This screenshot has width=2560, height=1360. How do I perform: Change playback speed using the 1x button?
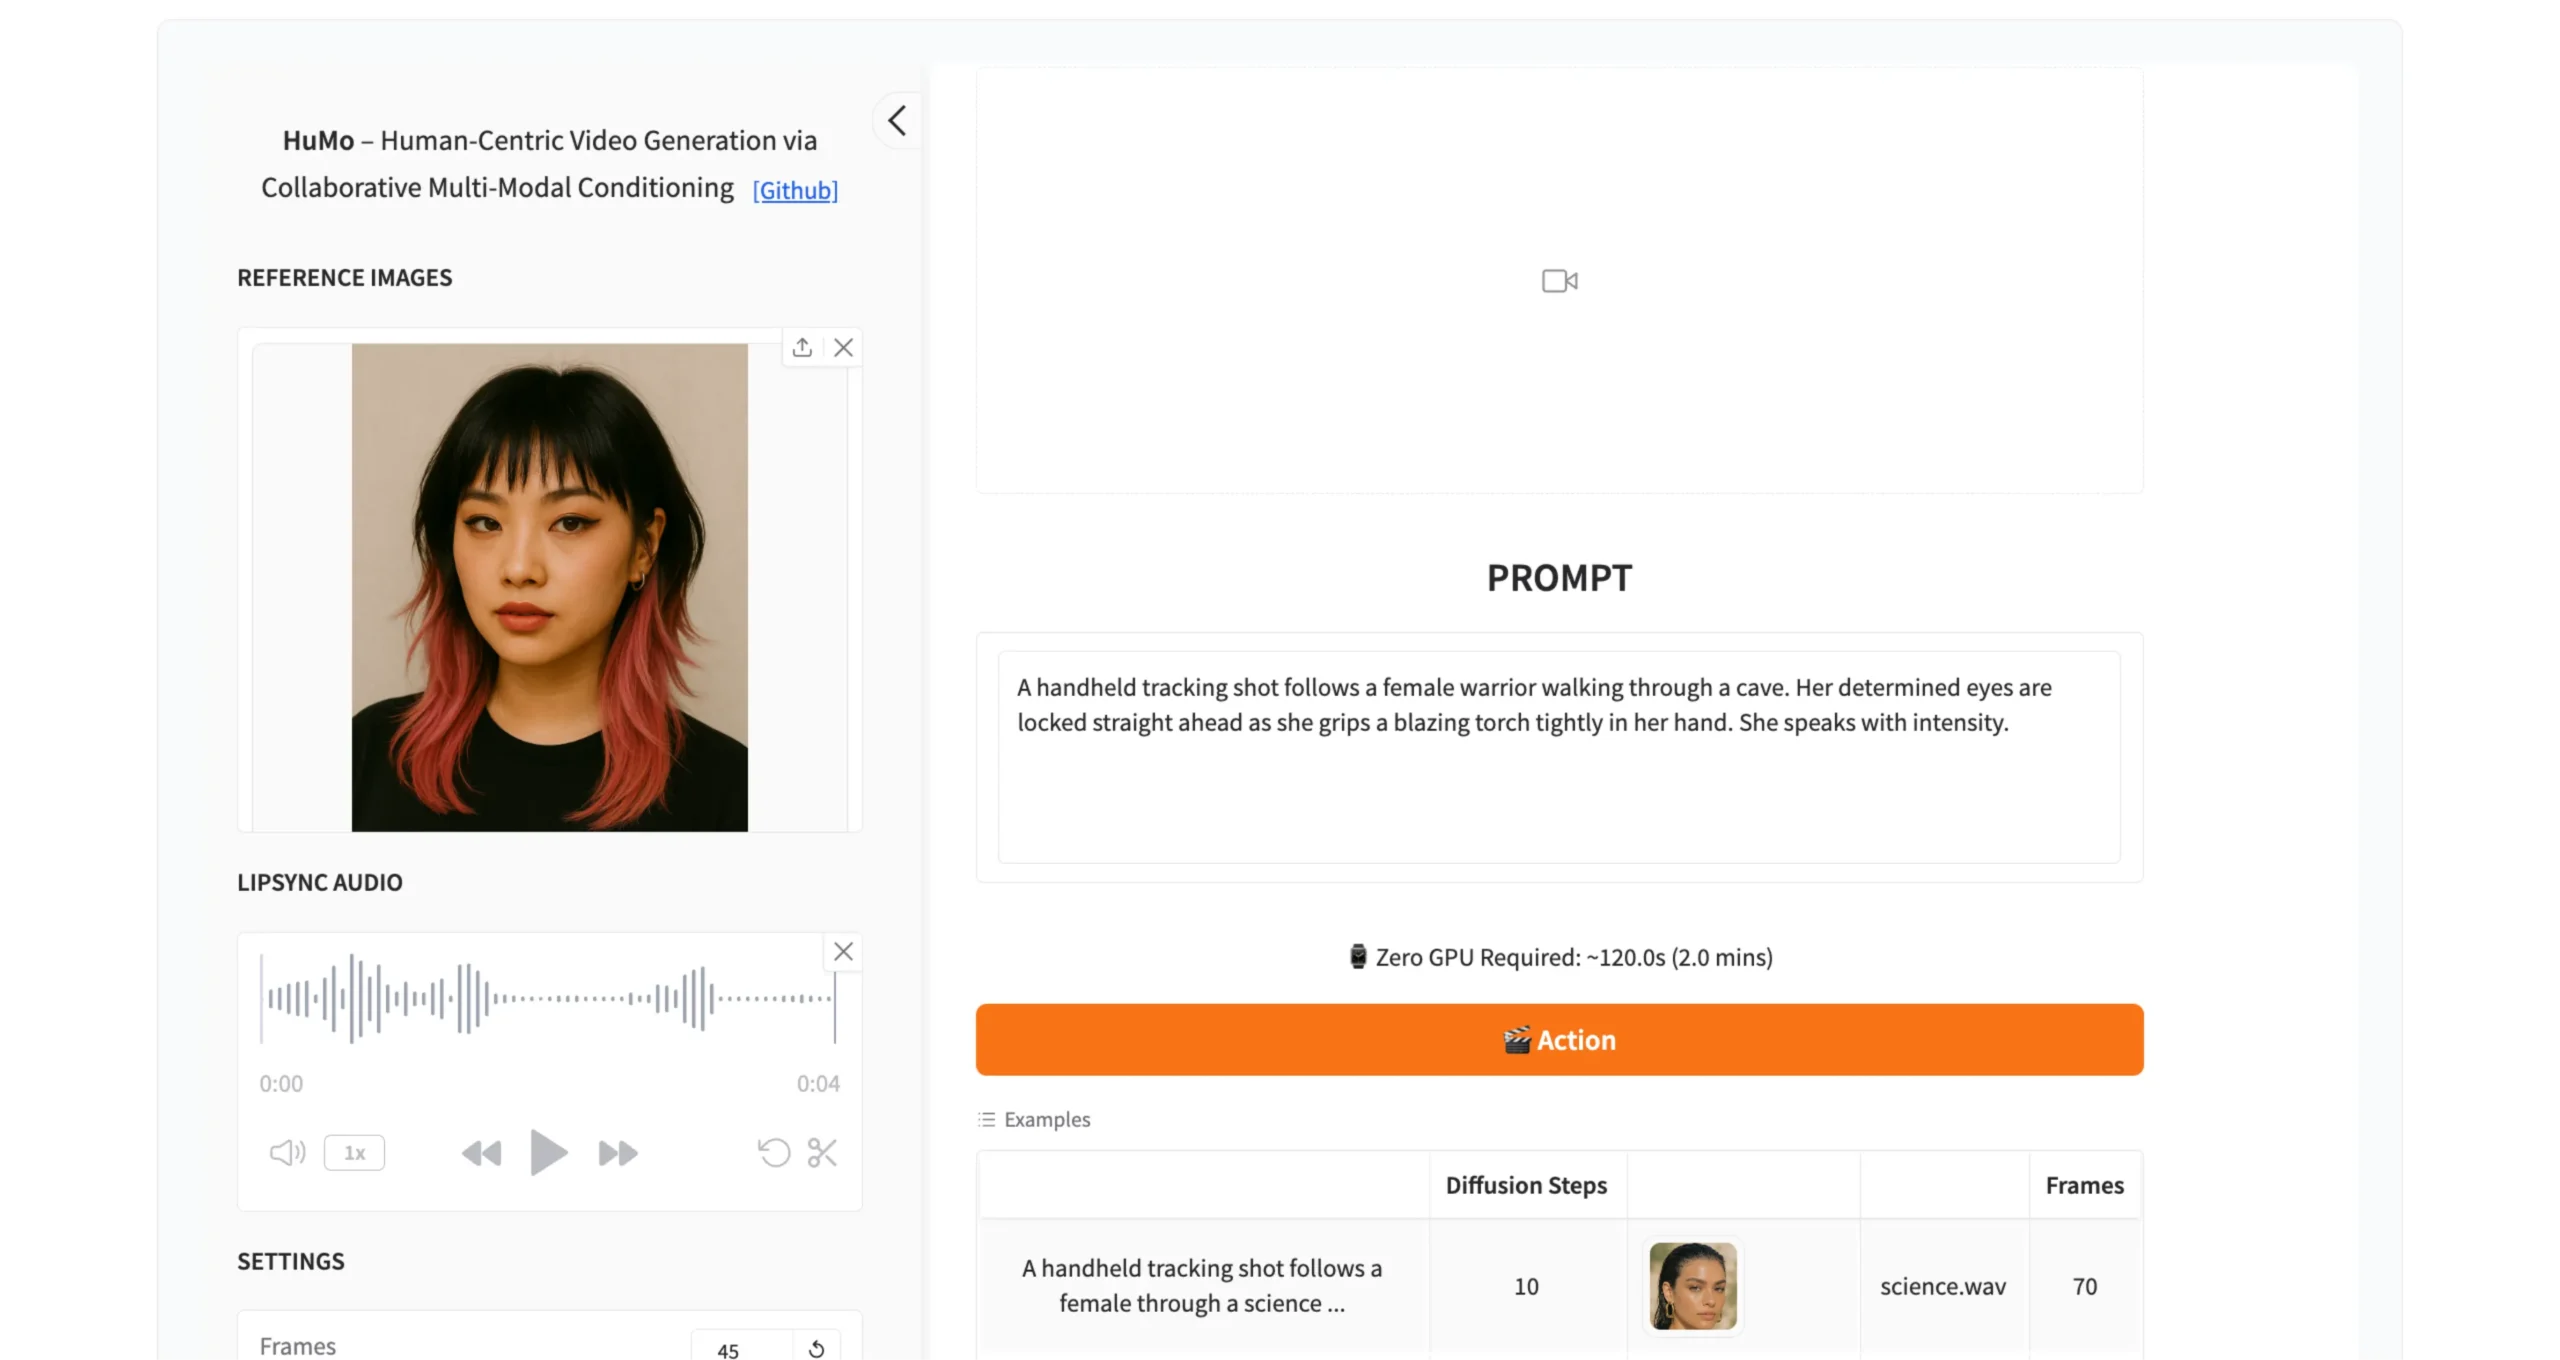[354, 1153]
